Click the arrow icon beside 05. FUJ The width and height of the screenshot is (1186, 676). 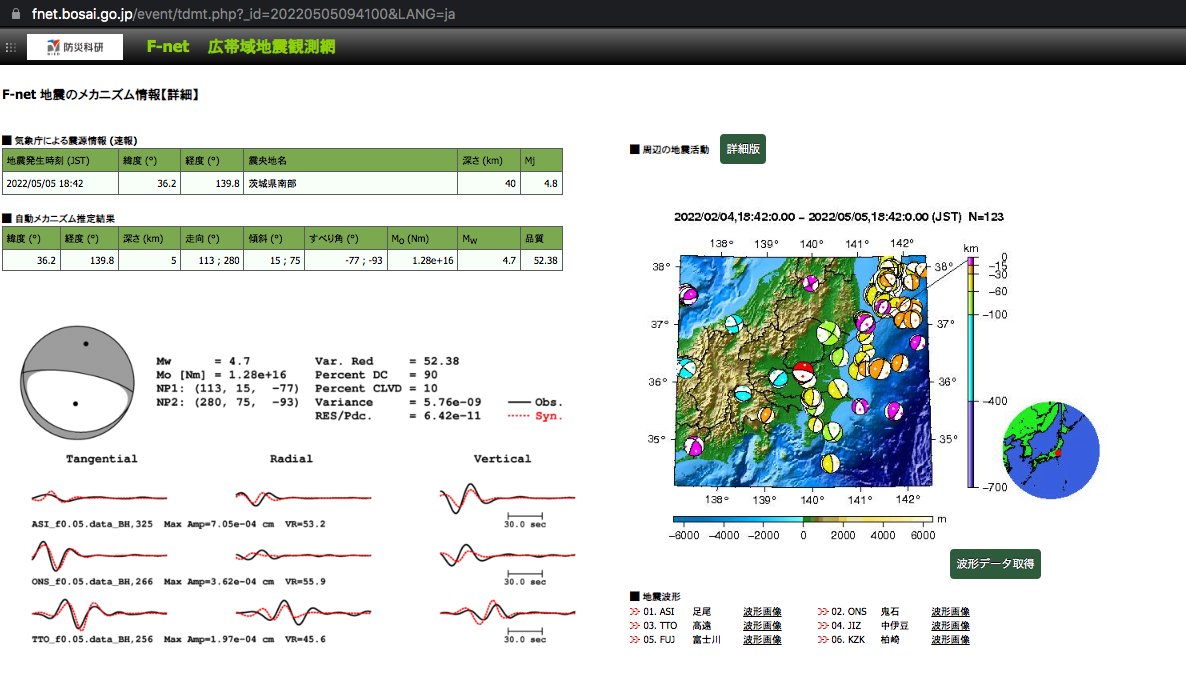(x=635, y=640)
